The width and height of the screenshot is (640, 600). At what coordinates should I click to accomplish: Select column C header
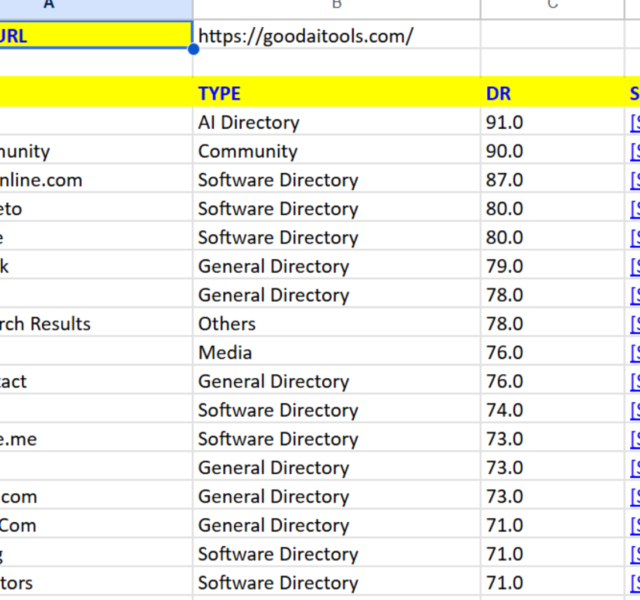(x=553, y=8)
